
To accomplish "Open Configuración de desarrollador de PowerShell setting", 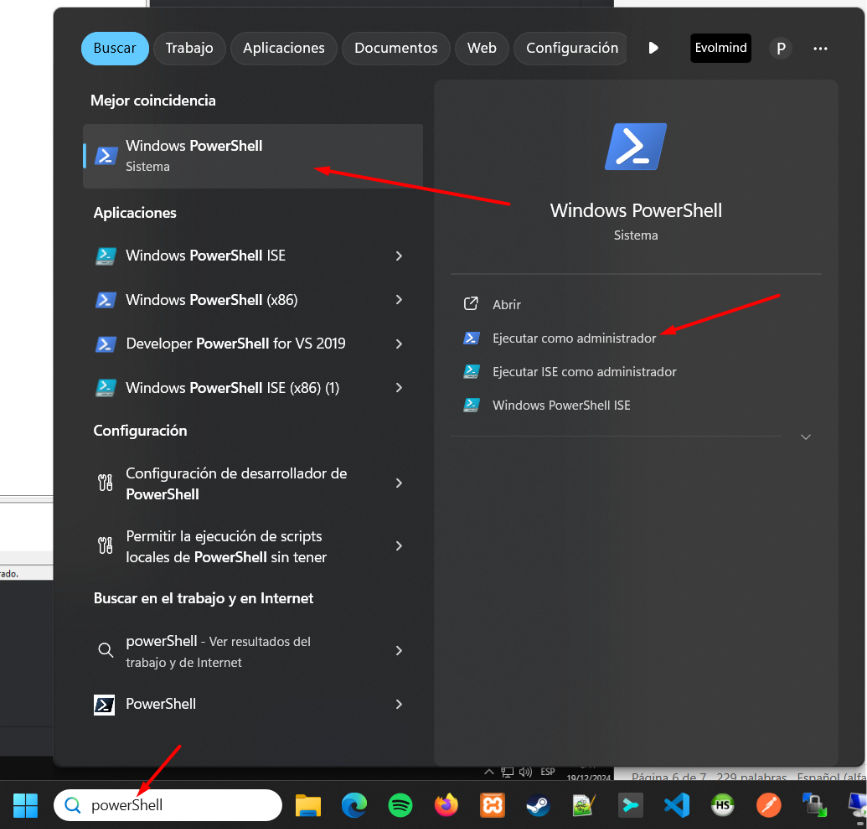I will coord(252,483).
